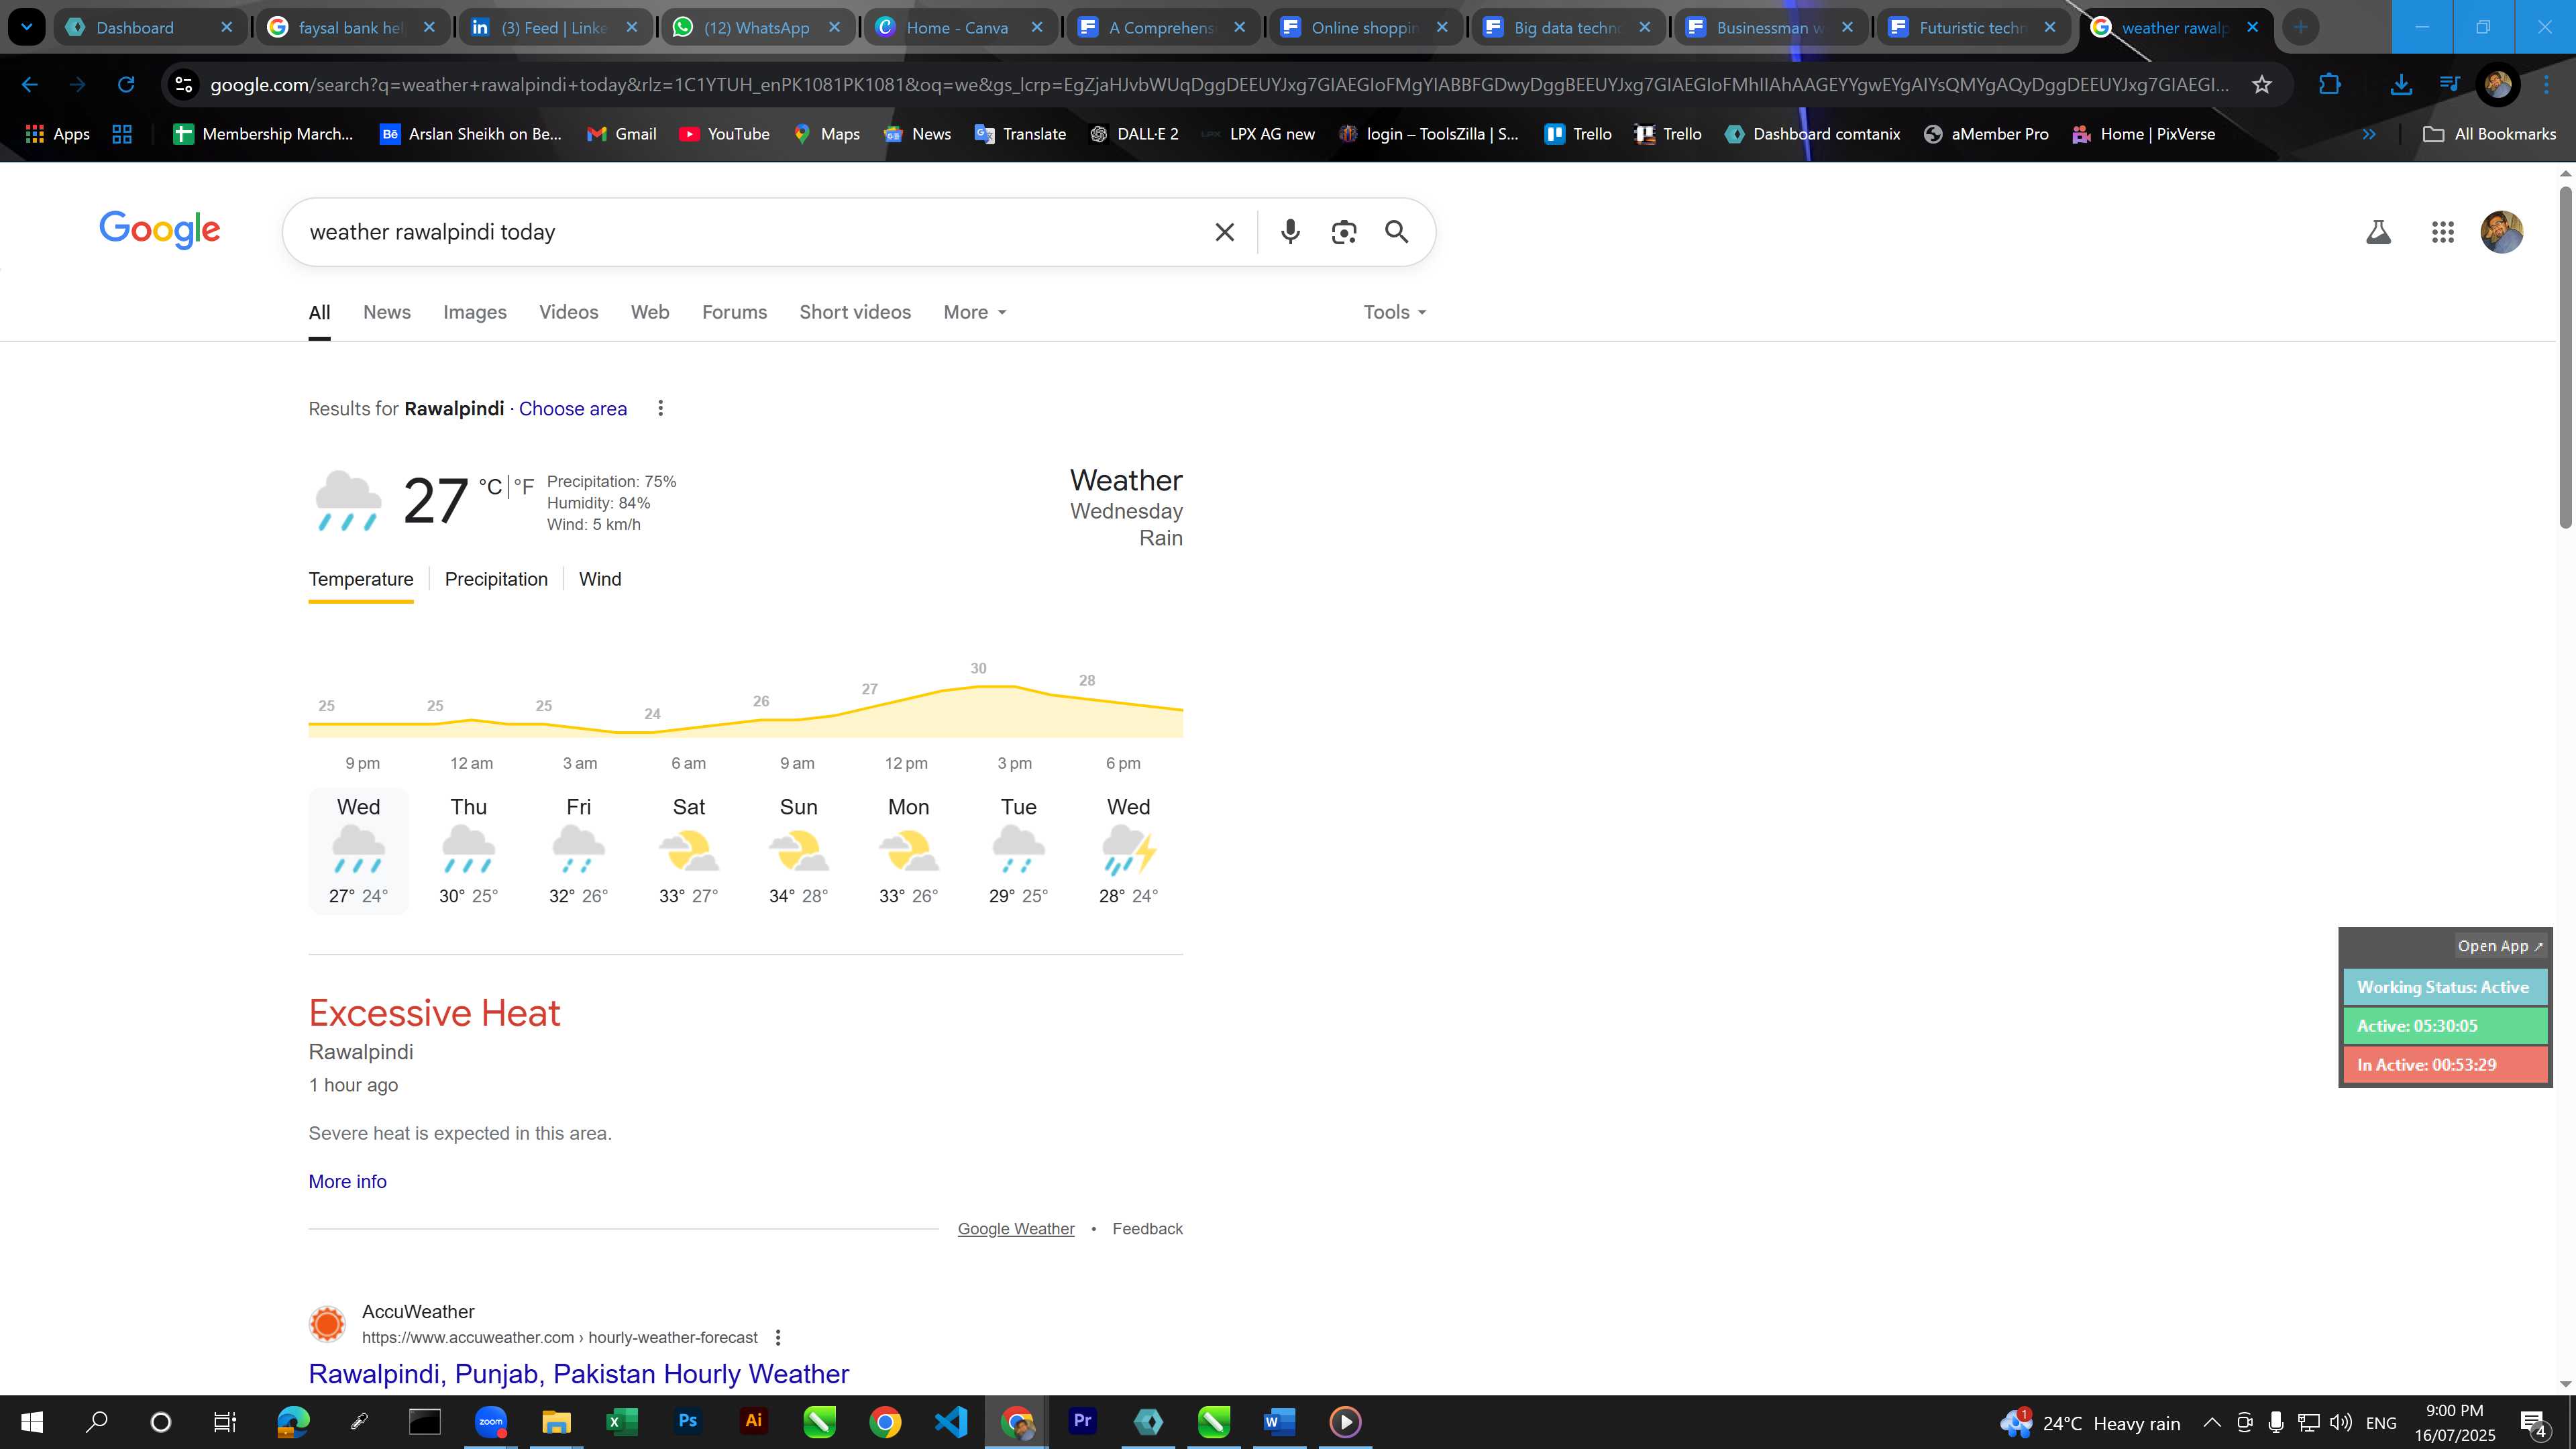Reload the current page
The image size is (2576, 1449).
pos(126,85)
